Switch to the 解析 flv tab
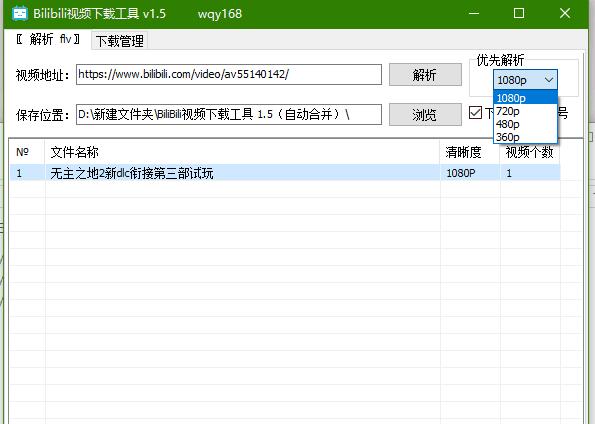The image size is (595, 424). coord(48,39)
